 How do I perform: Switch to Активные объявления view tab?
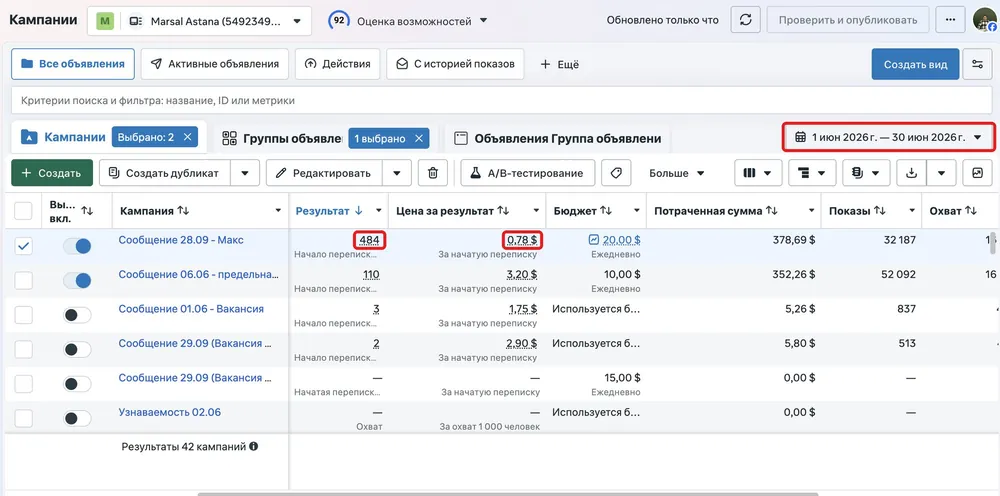pos(215,64)
